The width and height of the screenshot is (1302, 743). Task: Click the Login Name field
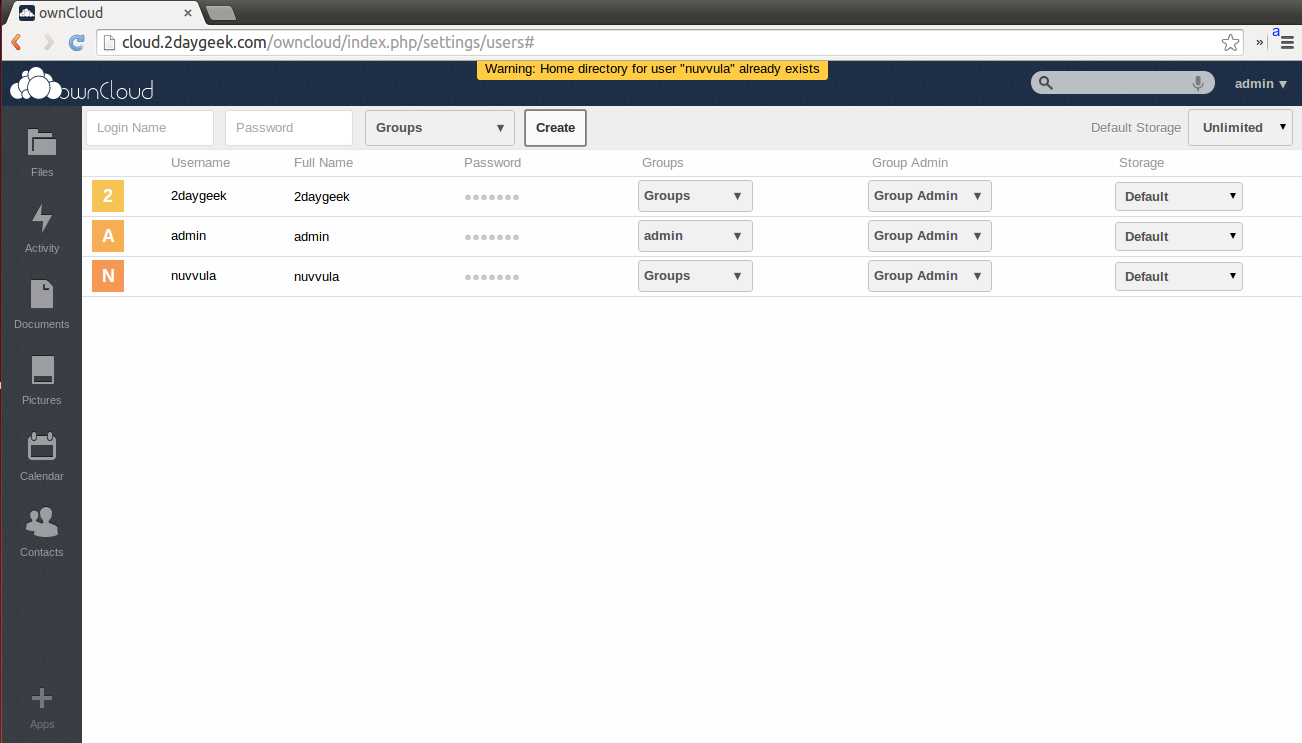click(150, 128)
